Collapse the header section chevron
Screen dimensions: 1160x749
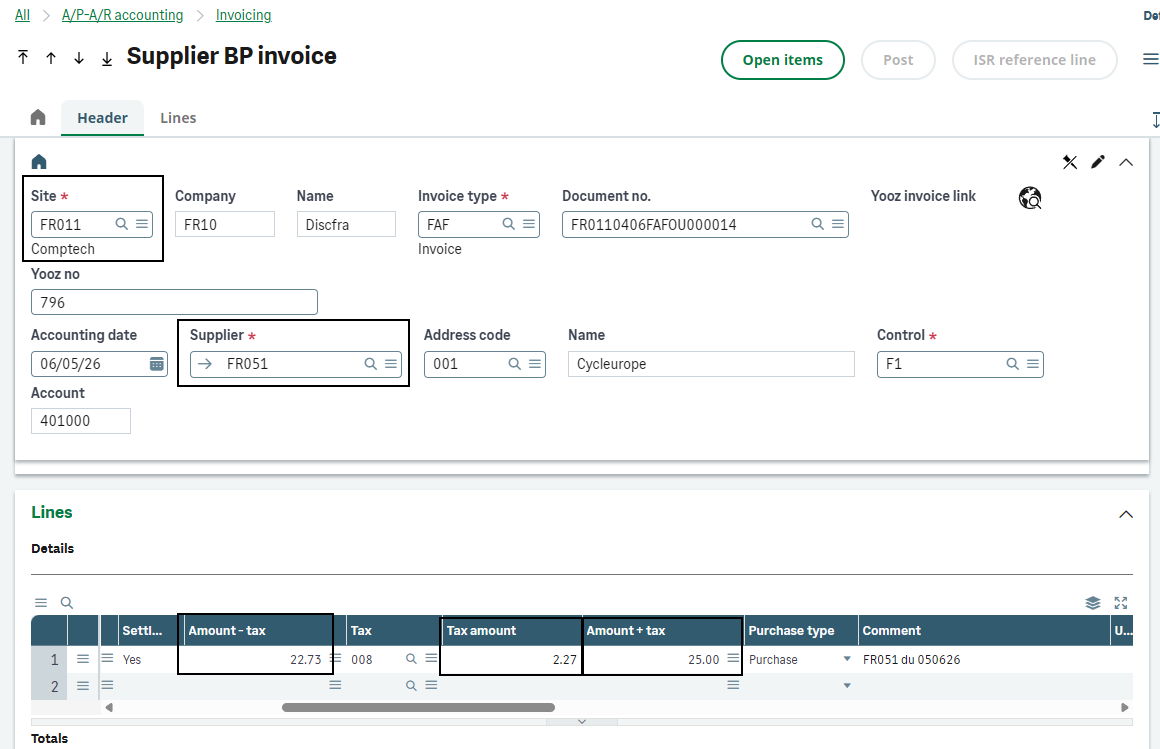click(1126, 162)
